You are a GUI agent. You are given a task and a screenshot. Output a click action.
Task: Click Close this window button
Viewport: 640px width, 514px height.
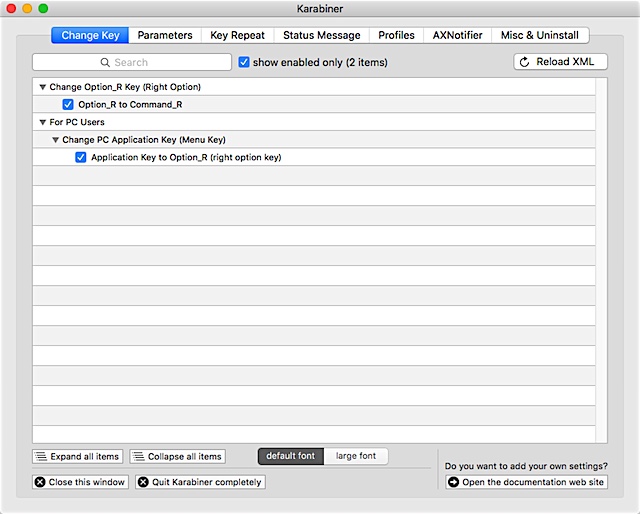80,482
